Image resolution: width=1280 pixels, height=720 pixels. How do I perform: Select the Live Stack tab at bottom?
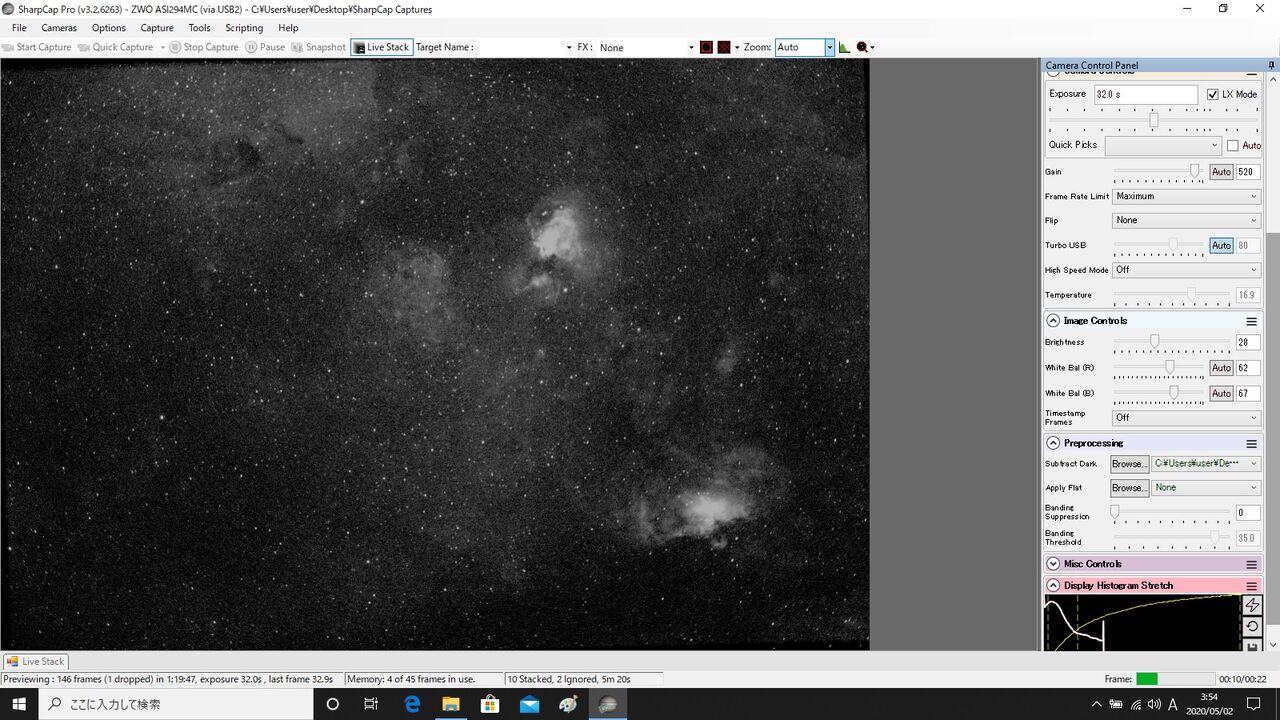35,661
